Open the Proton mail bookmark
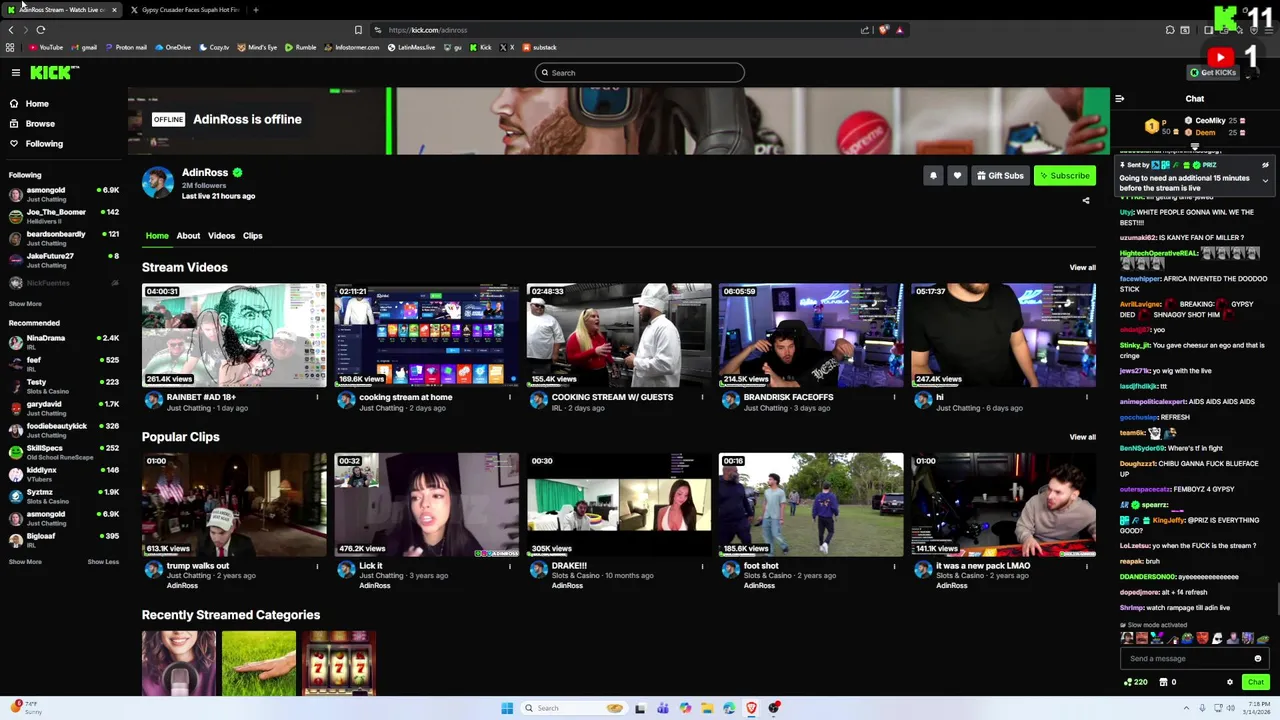 (x=125, y=48)
